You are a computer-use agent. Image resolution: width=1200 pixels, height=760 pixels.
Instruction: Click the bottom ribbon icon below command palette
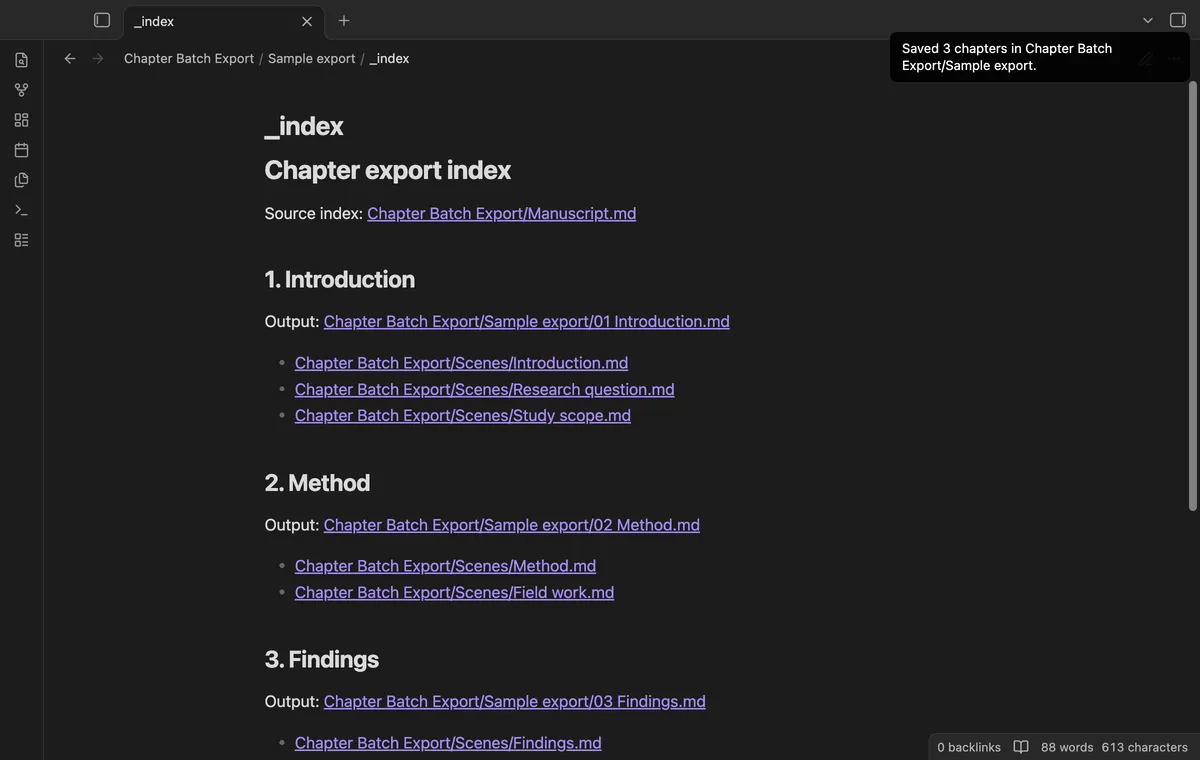pos(21,240)
